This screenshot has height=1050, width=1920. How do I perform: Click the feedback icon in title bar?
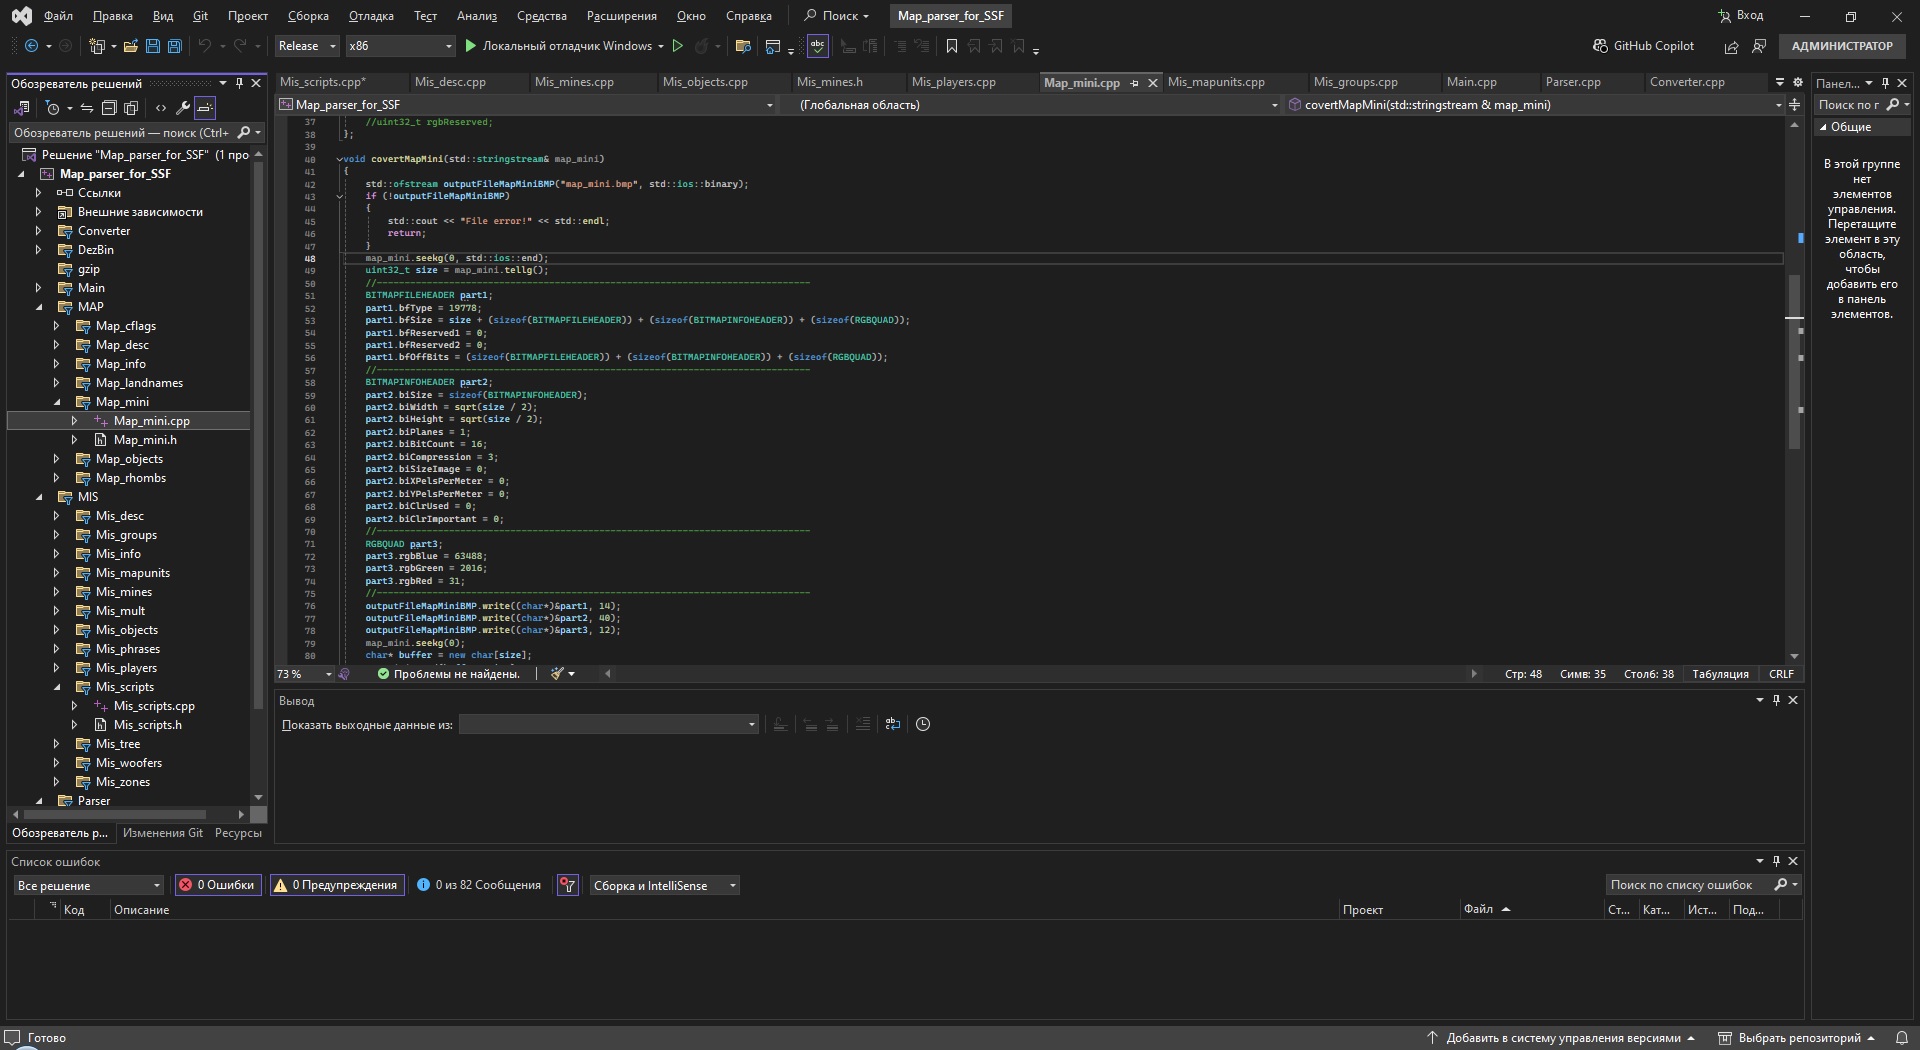pos(1759,46)
